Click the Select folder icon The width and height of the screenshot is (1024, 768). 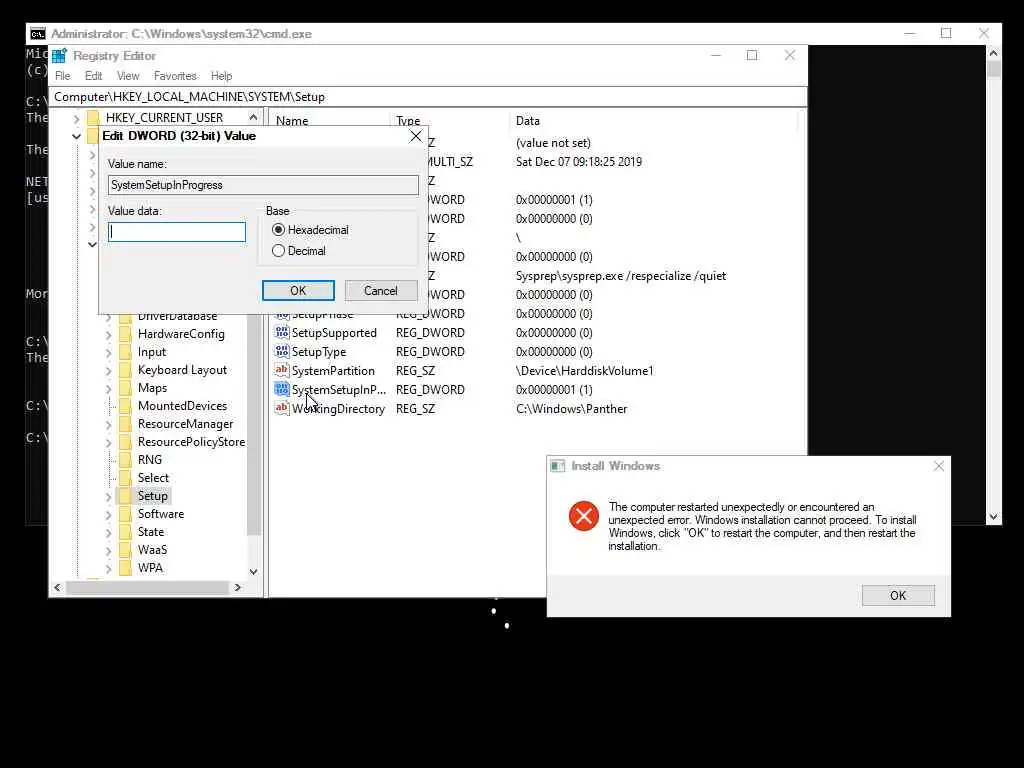125,478
